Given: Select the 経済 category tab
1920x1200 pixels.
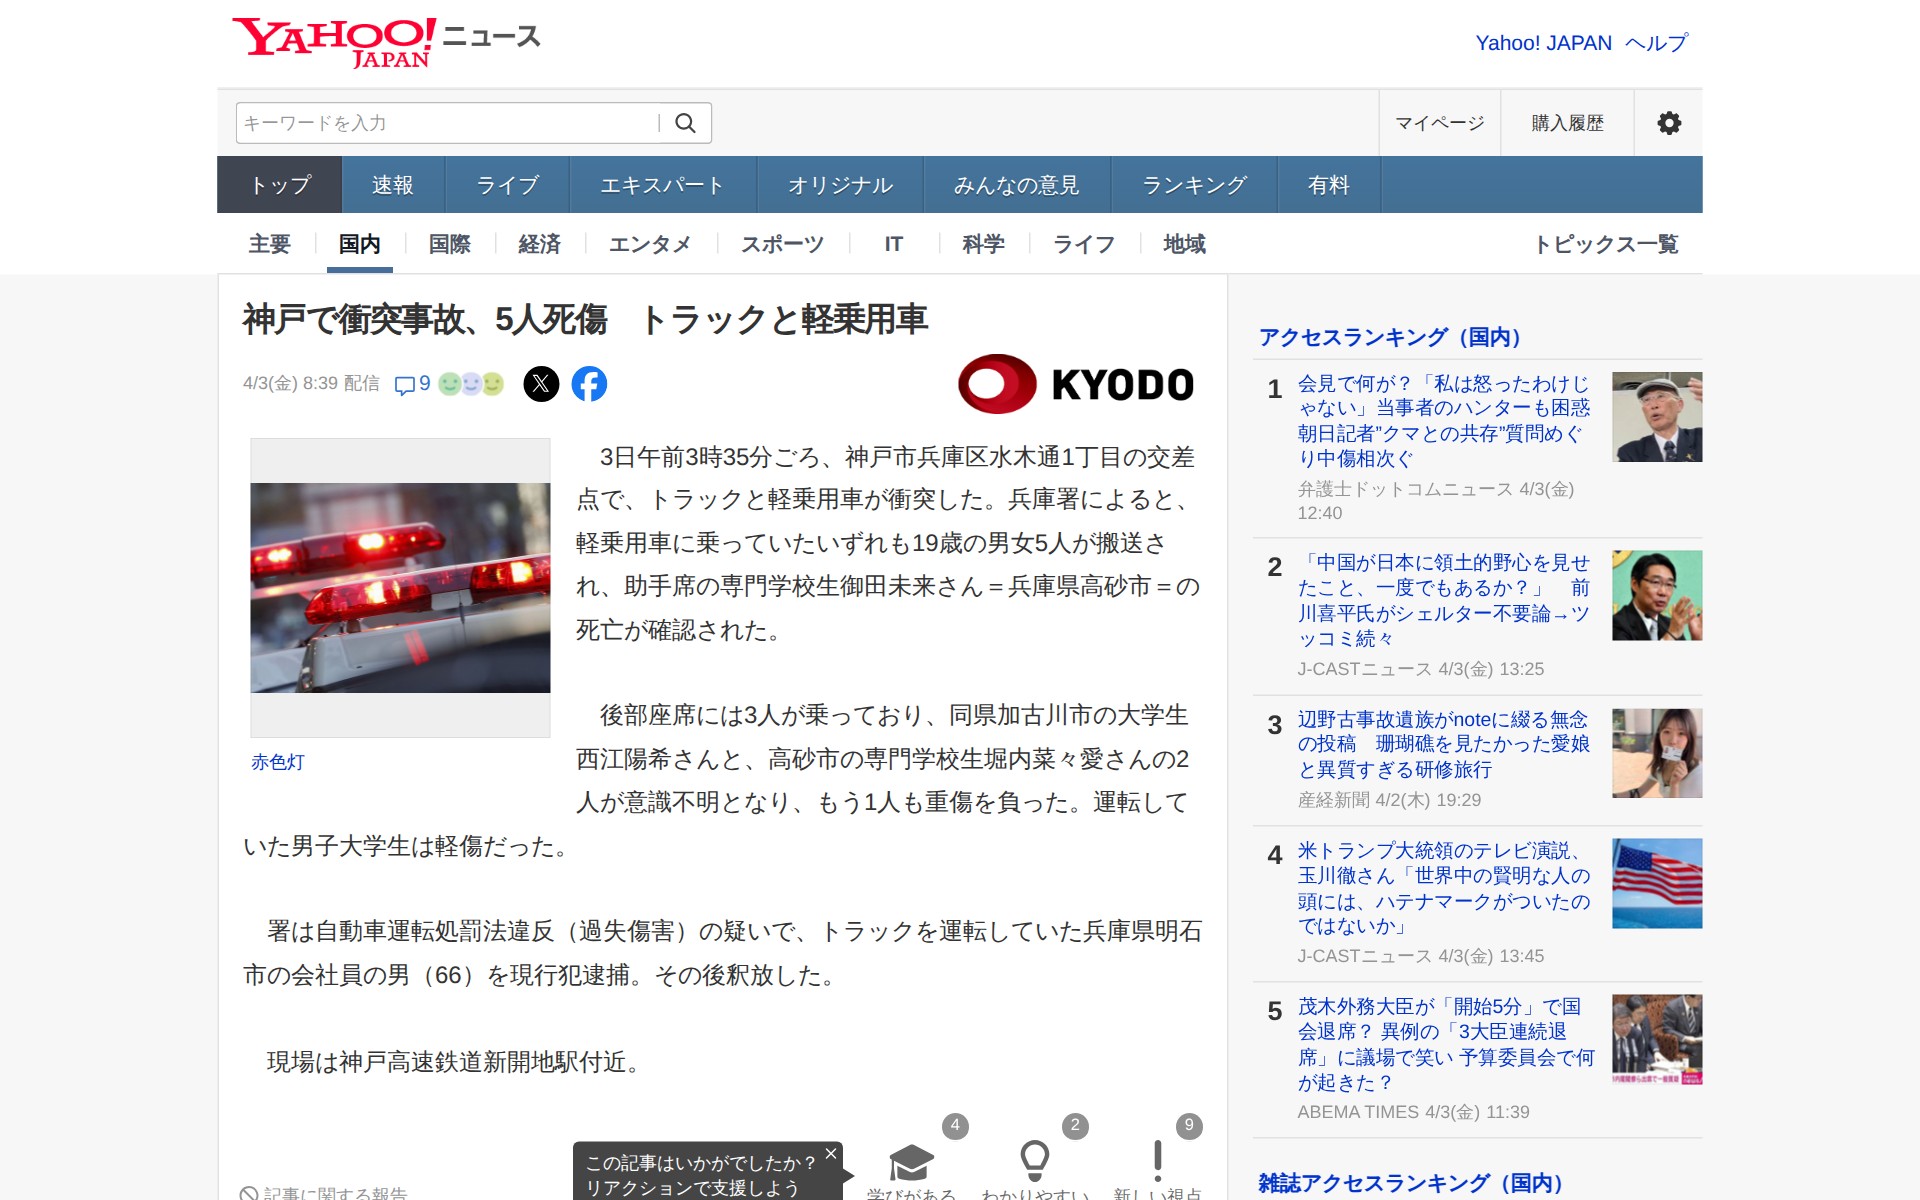Looking at the screenshot, I should (539, 244).
